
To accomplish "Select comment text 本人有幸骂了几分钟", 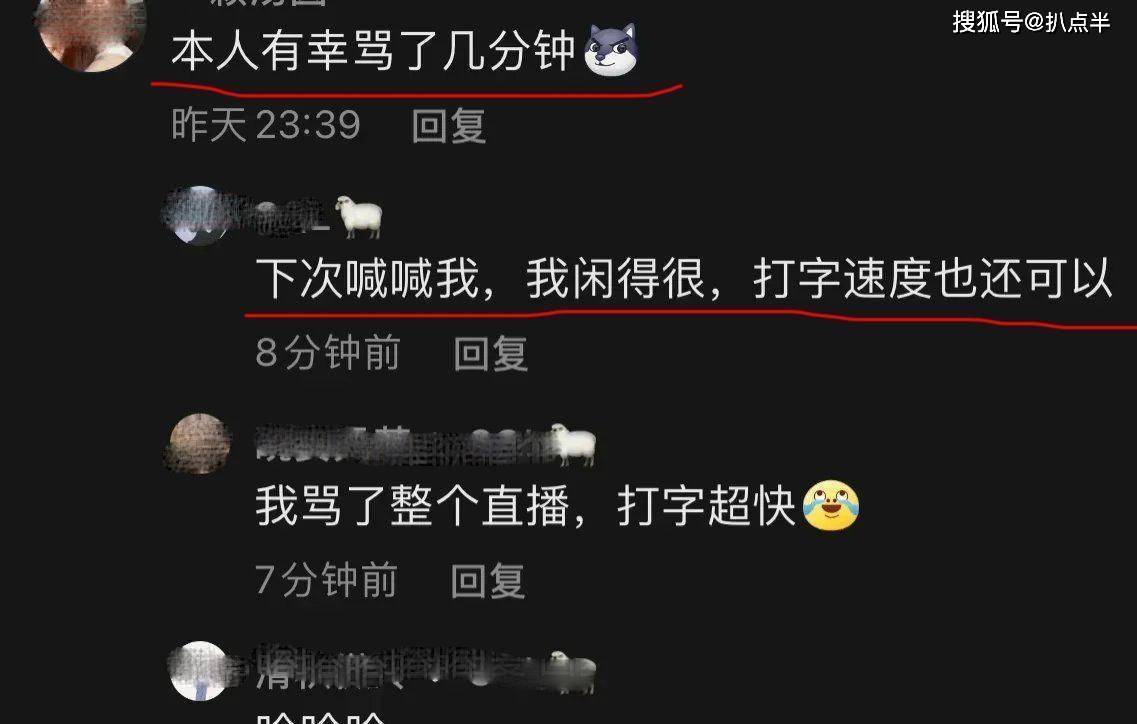I will tap(373, 52).
